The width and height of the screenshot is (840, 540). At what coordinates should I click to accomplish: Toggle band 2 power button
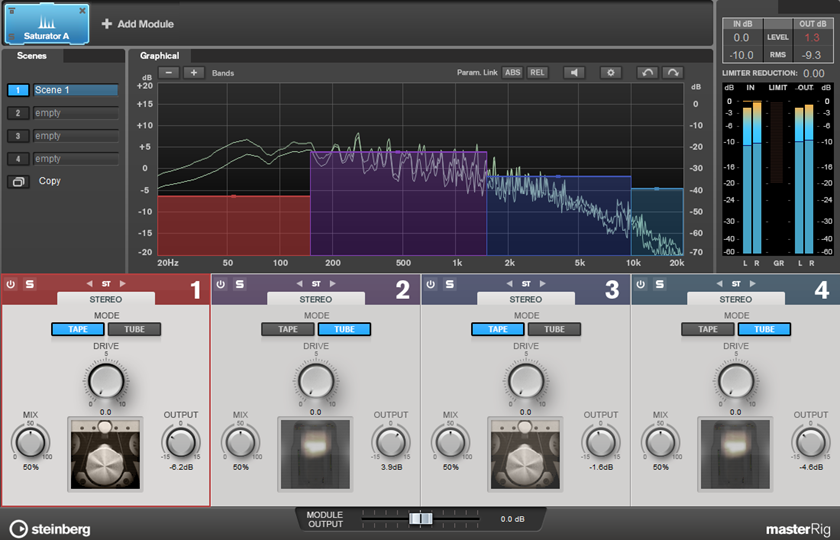pyautogui.click(x=221, y=284)
